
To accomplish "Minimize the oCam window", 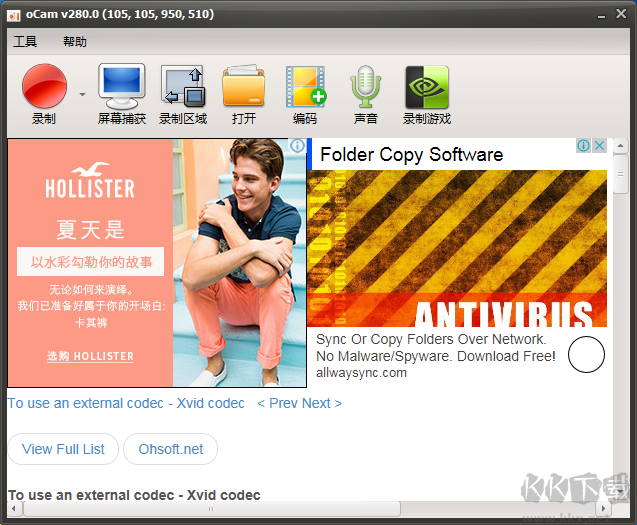I will pos(601,15).
